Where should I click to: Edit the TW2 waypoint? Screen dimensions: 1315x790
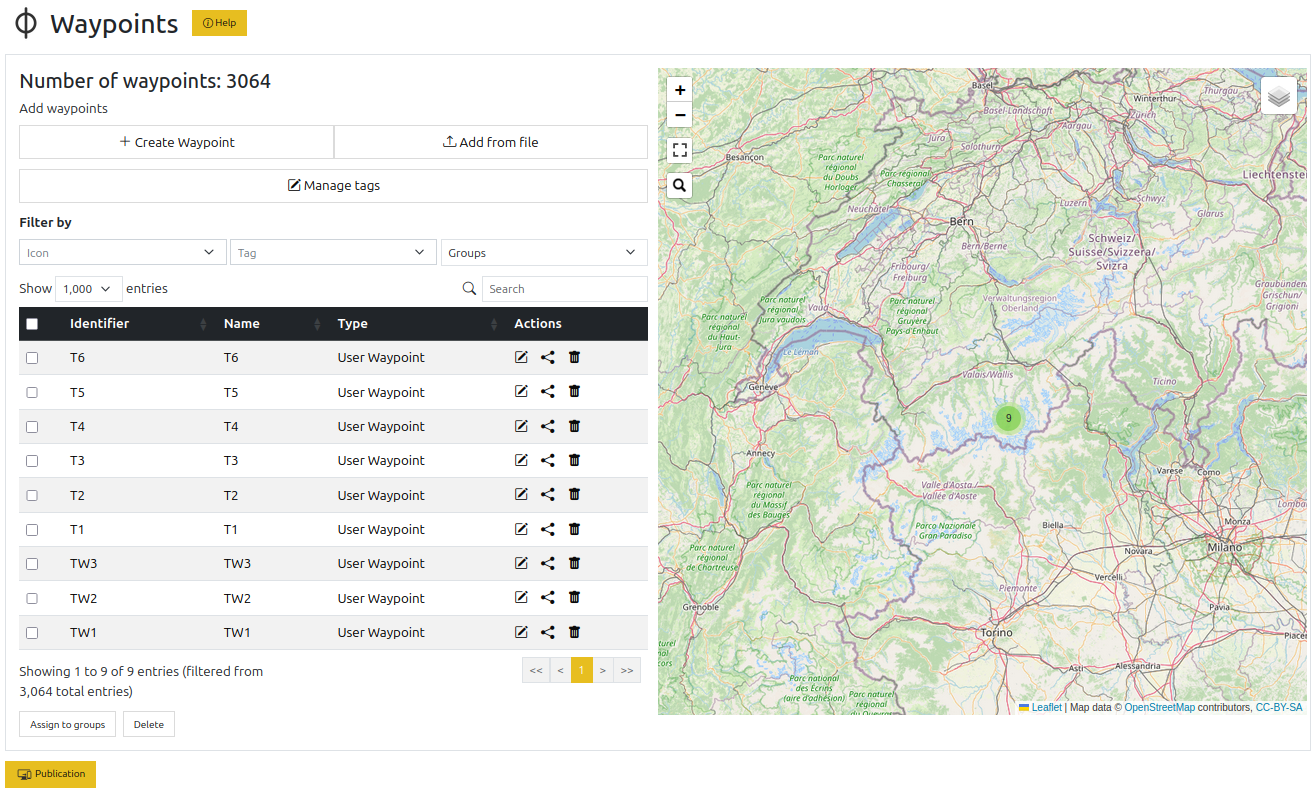click(x=520, y=597)
